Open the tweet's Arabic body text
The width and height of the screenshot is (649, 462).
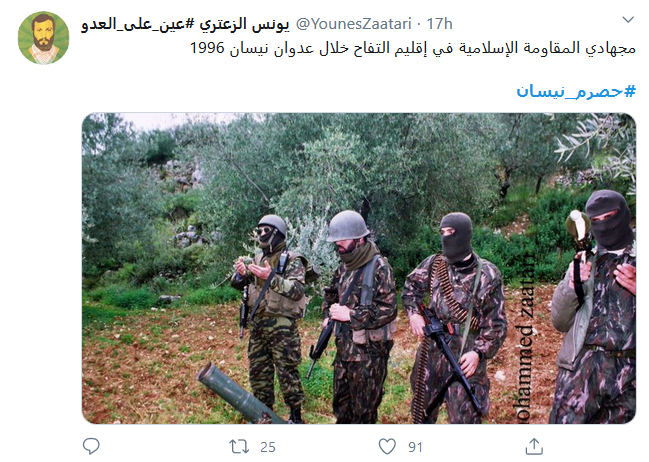coord(413,48)
